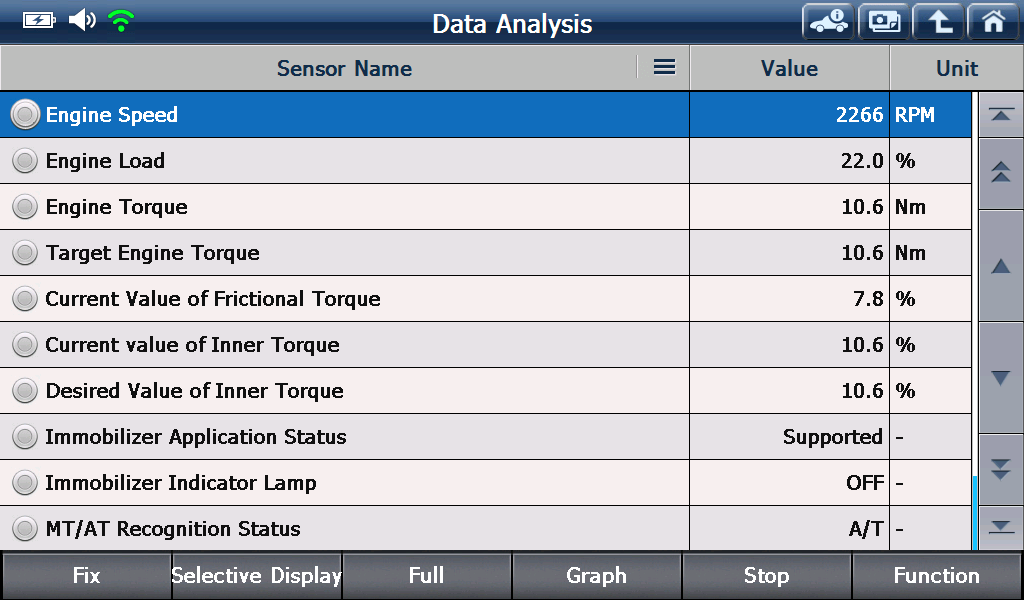Page down with double down arrow
The width and height of the screenshot is (1024, 600).
click(1000, 469)
